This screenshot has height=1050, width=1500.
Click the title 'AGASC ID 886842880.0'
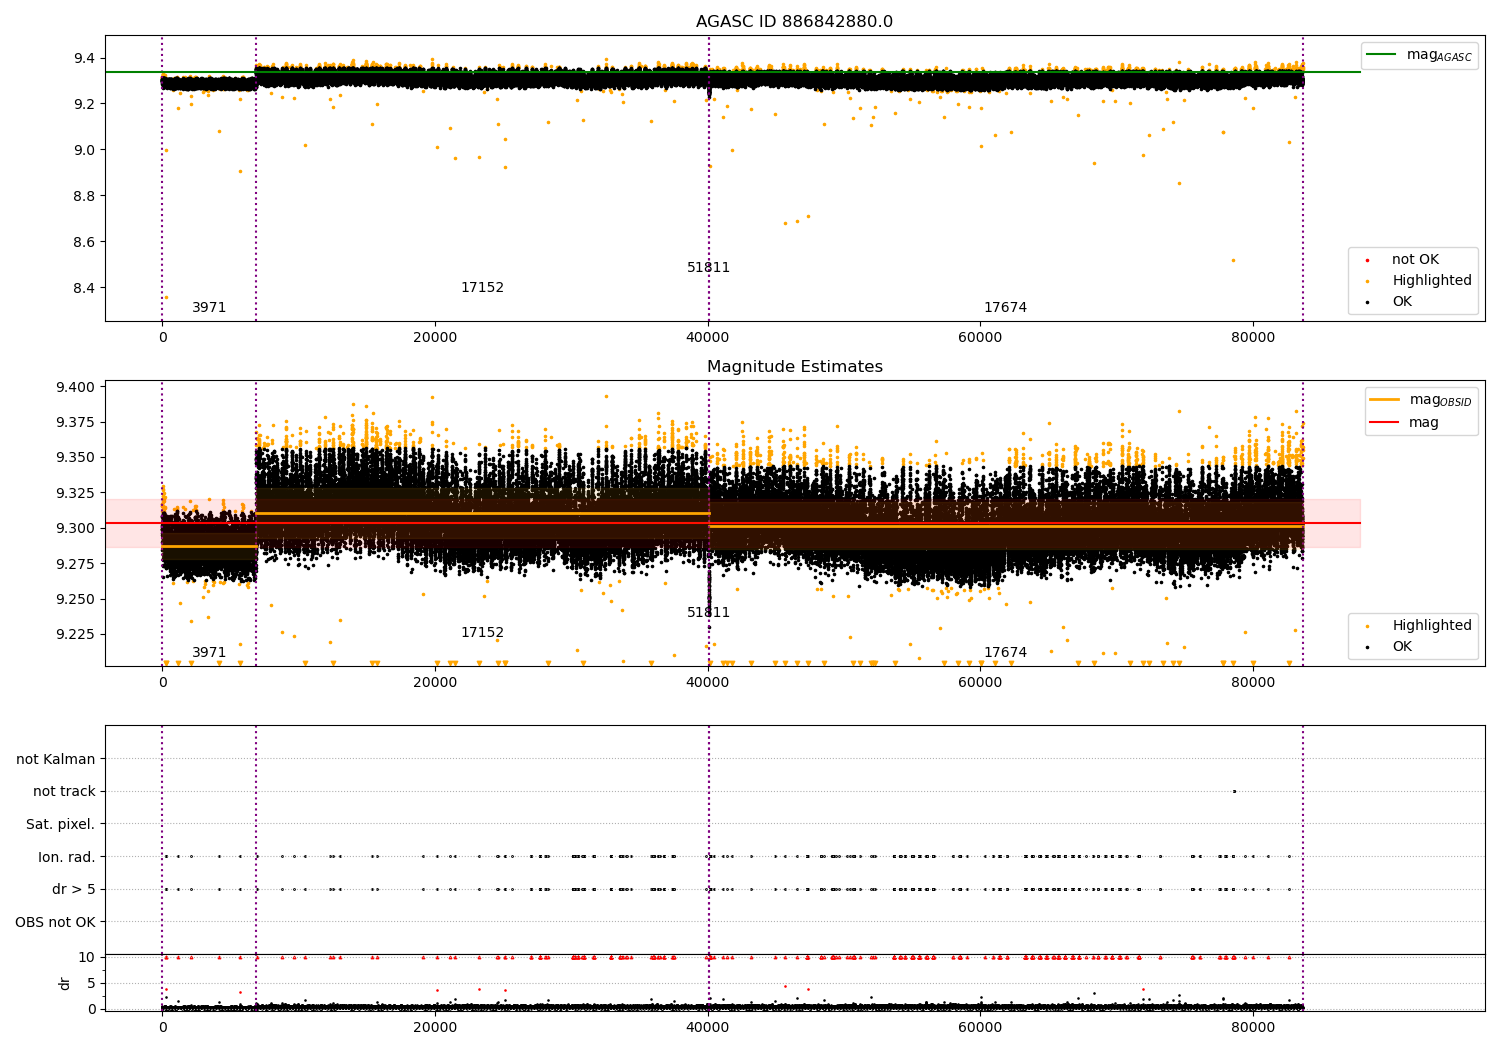[794, 22]
